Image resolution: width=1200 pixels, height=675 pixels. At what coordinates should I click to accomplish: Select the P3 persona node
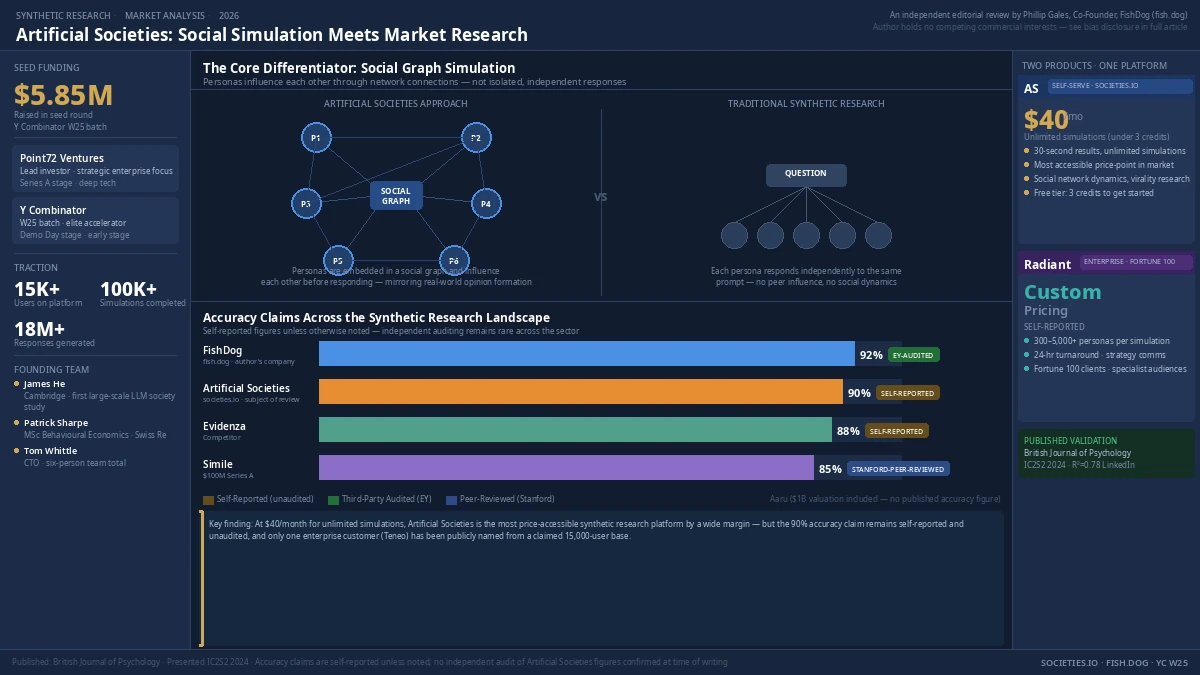tap(306, 204)
